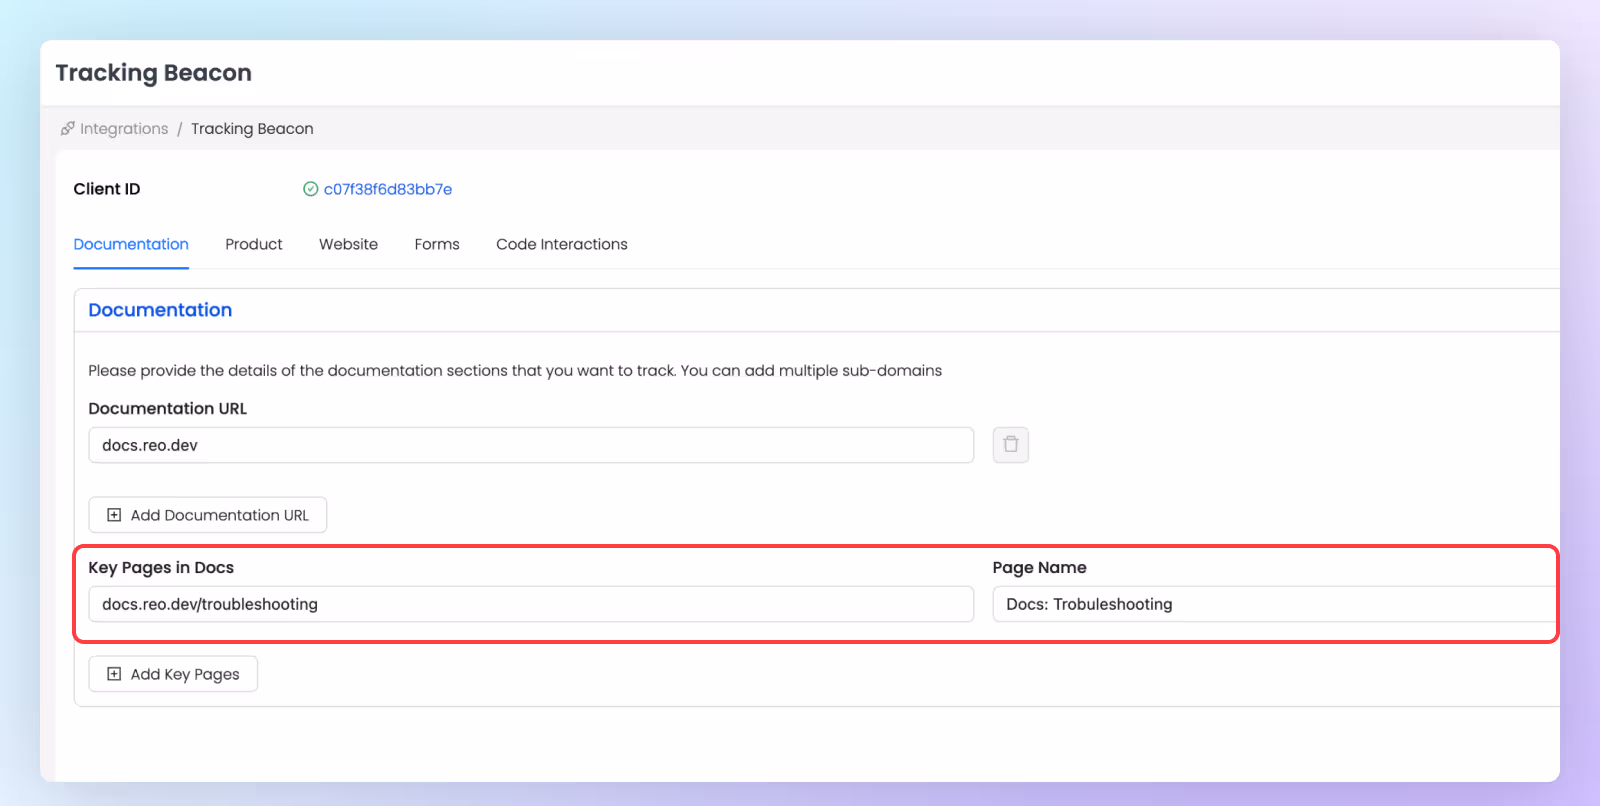Click the Key Pages in Docs label
The image size is (1600, 806).
click(161, 567)
